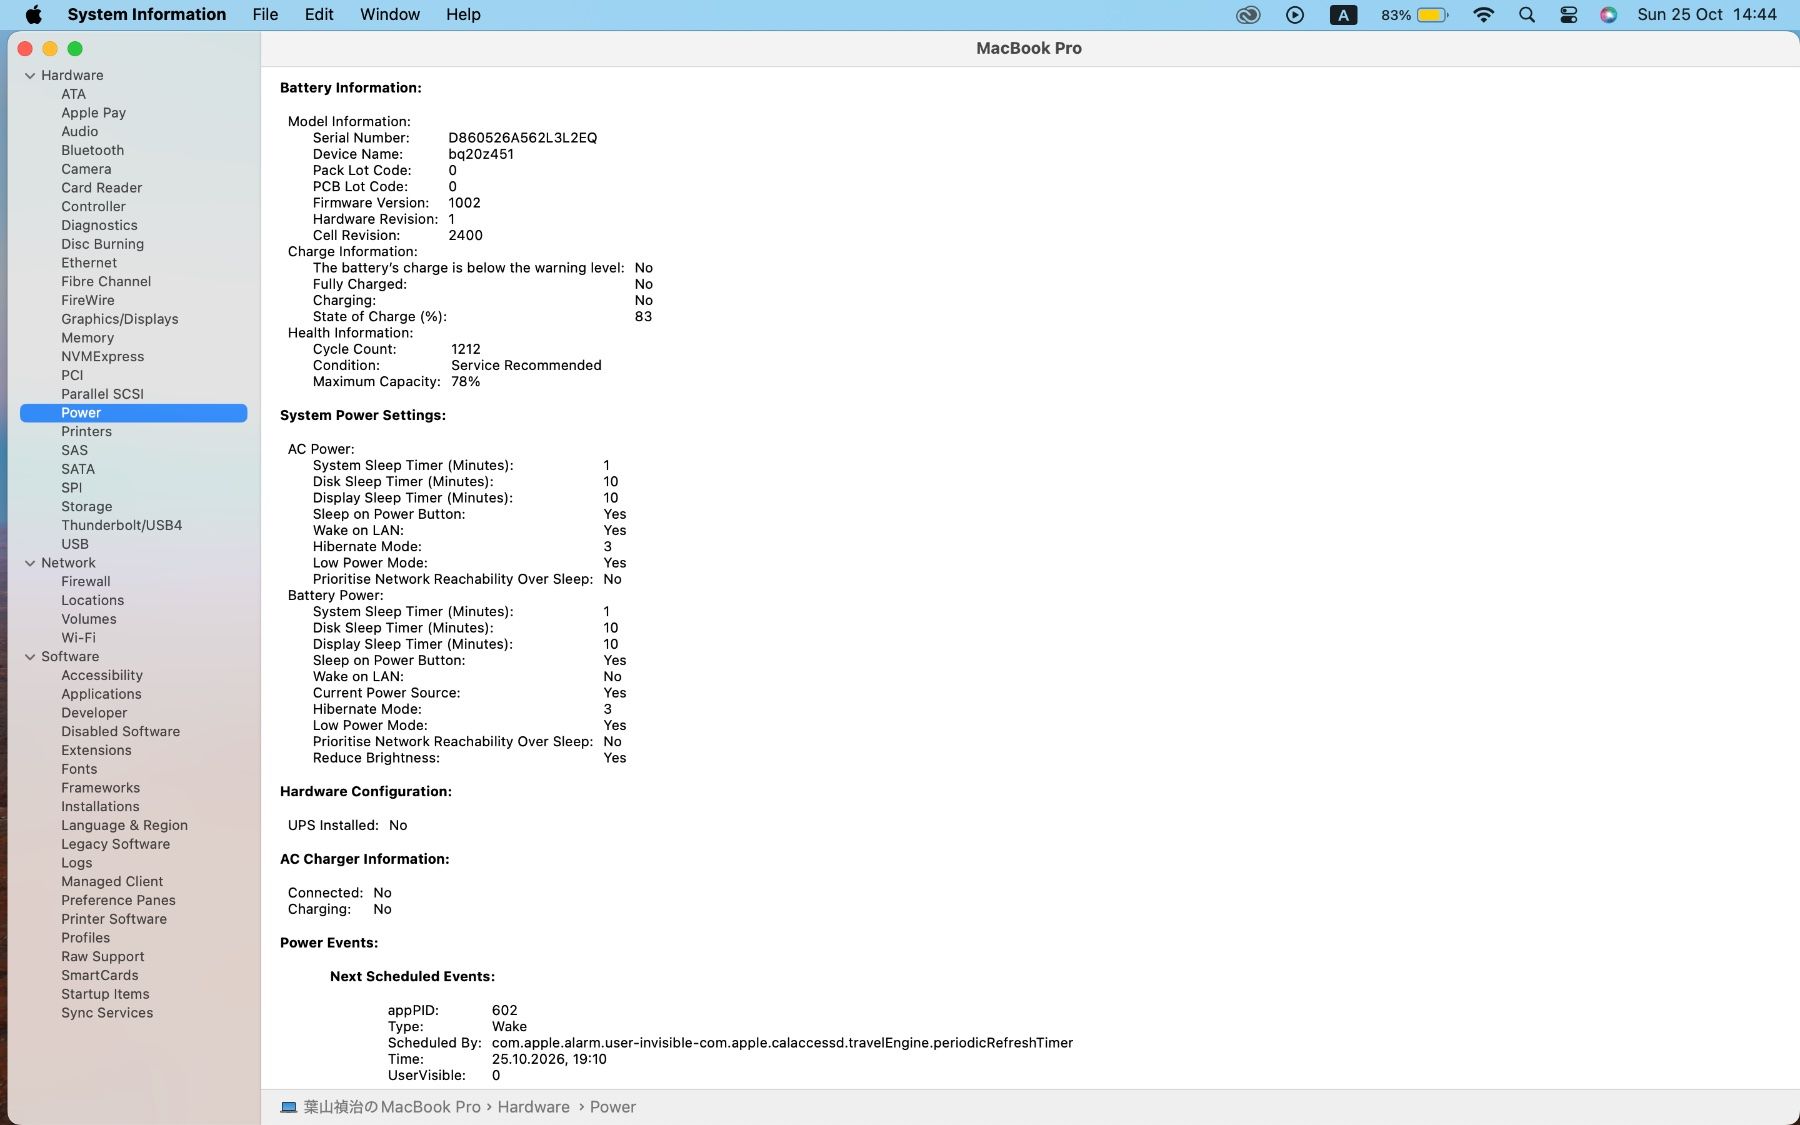Launch Siri from the menu bar
The height and width of the screenshot is (1125, 1800).
tap(1608, 15)
